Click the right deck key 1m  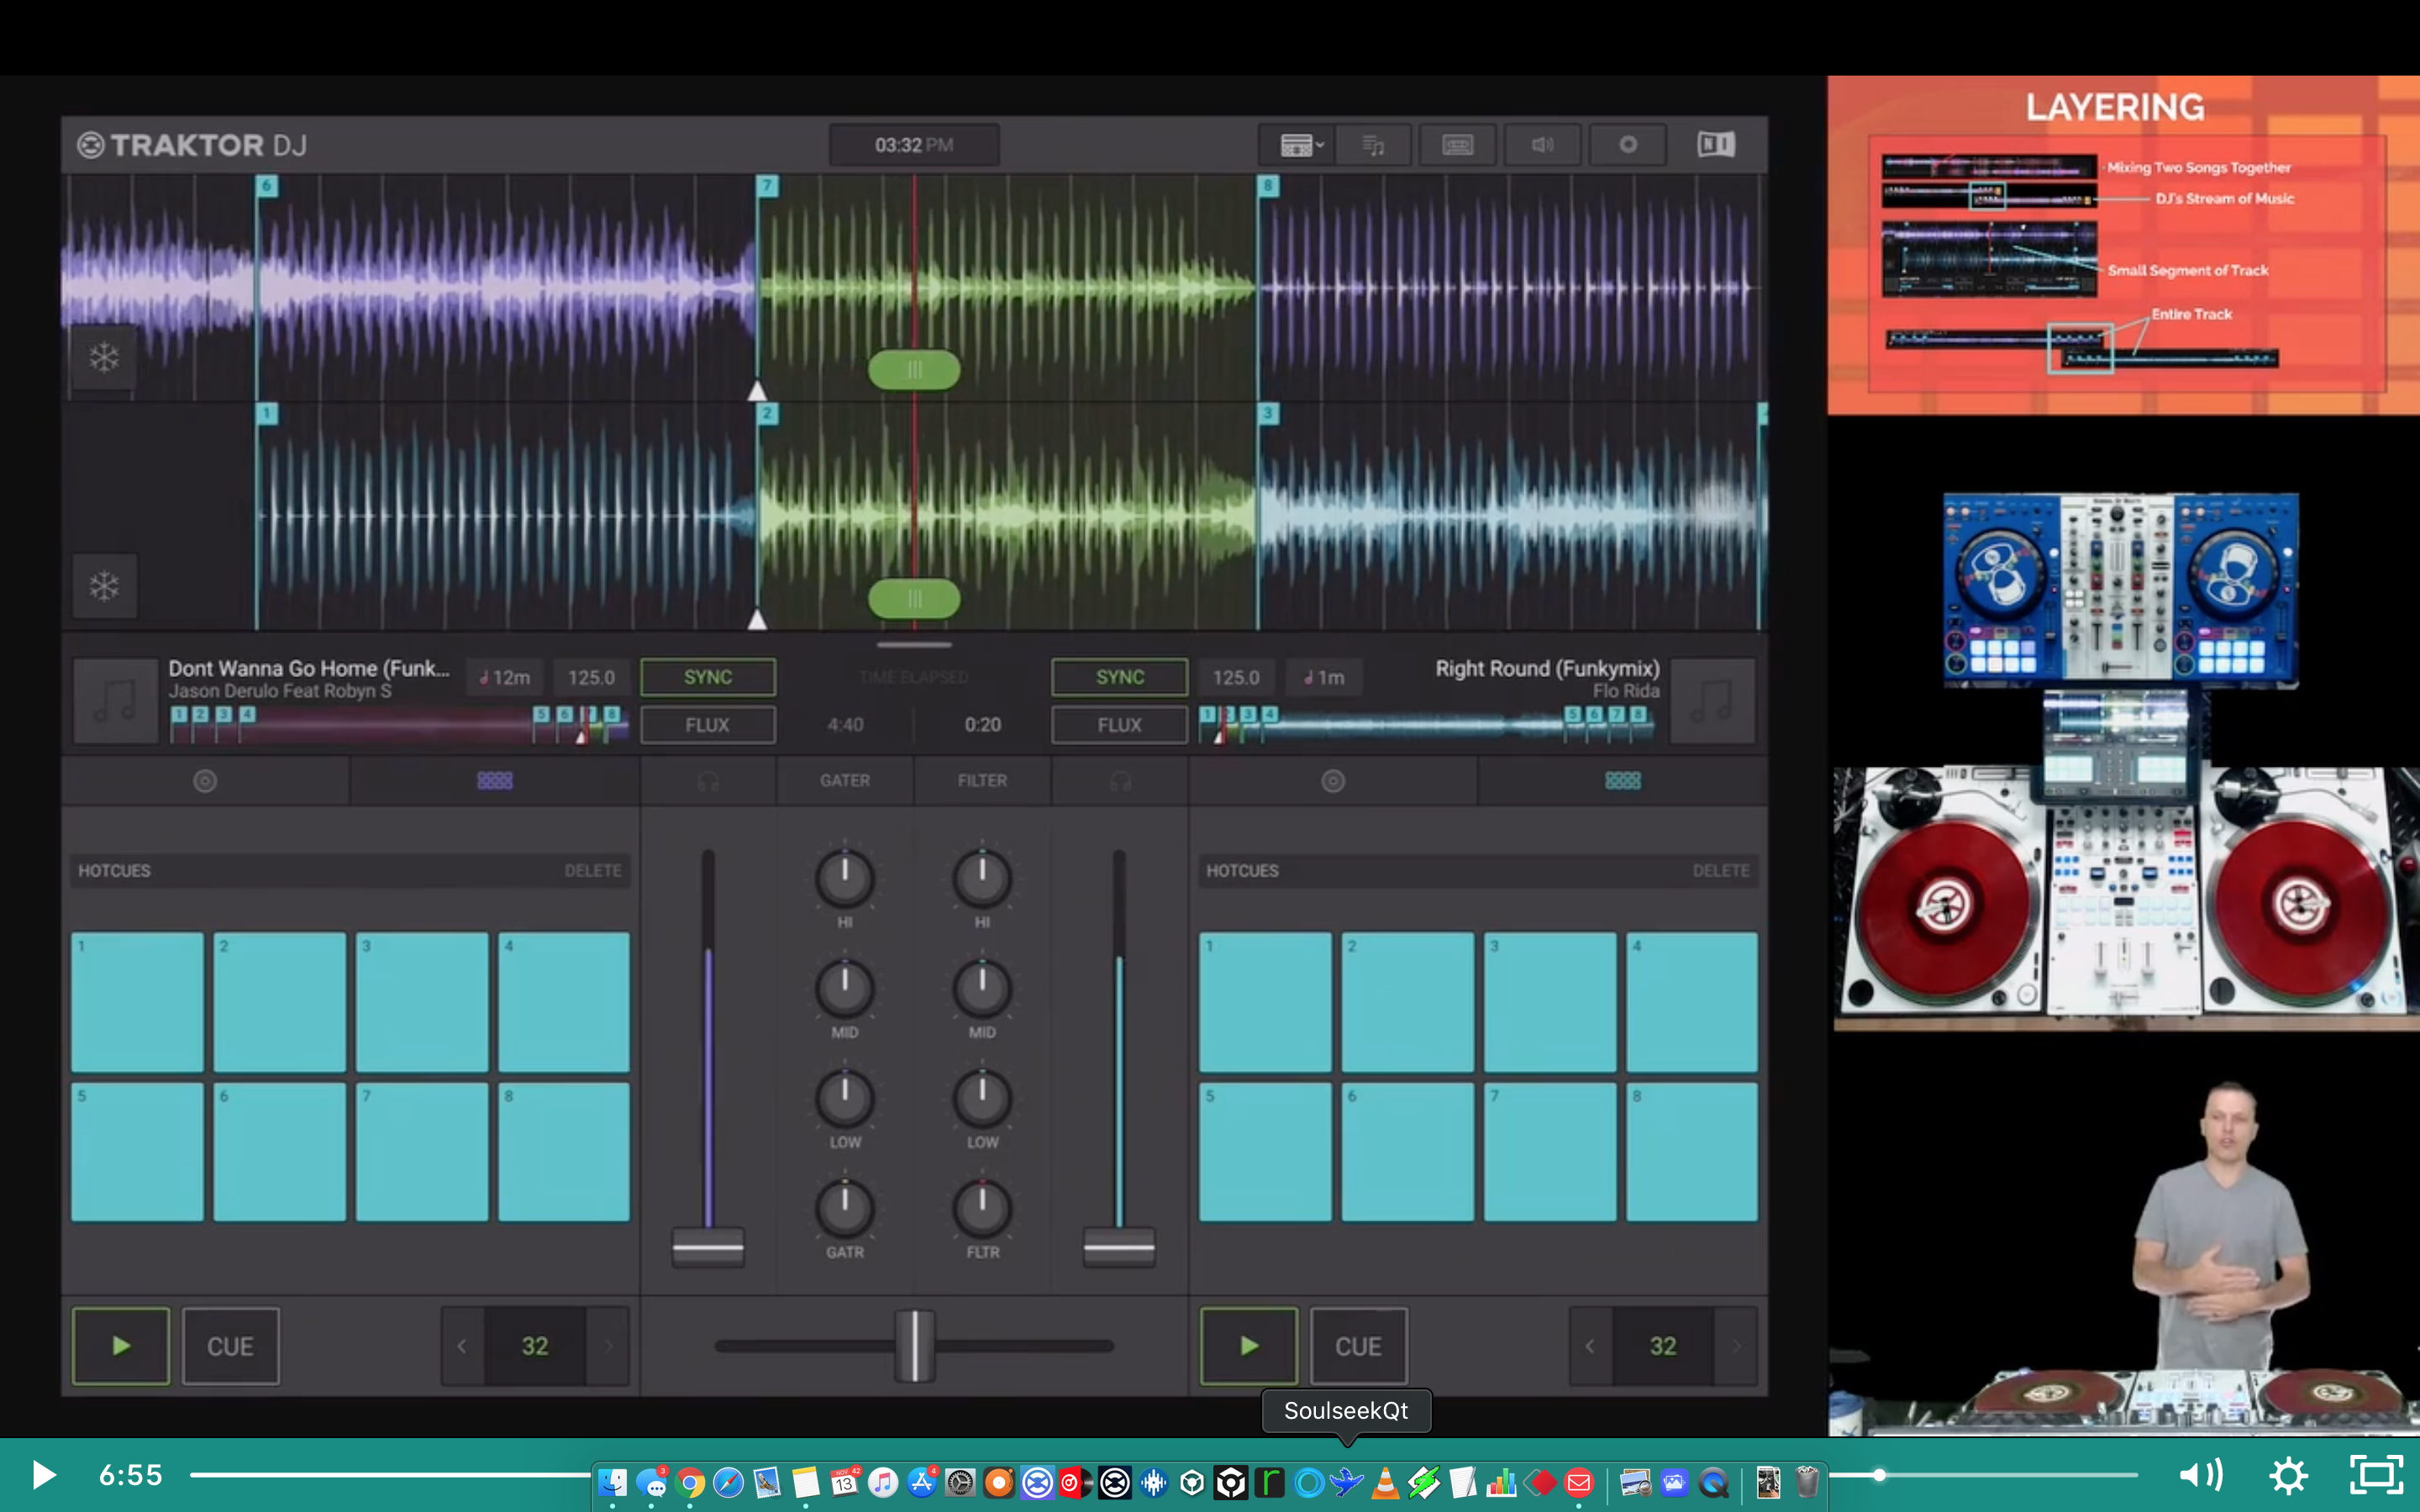[1324, 678]
